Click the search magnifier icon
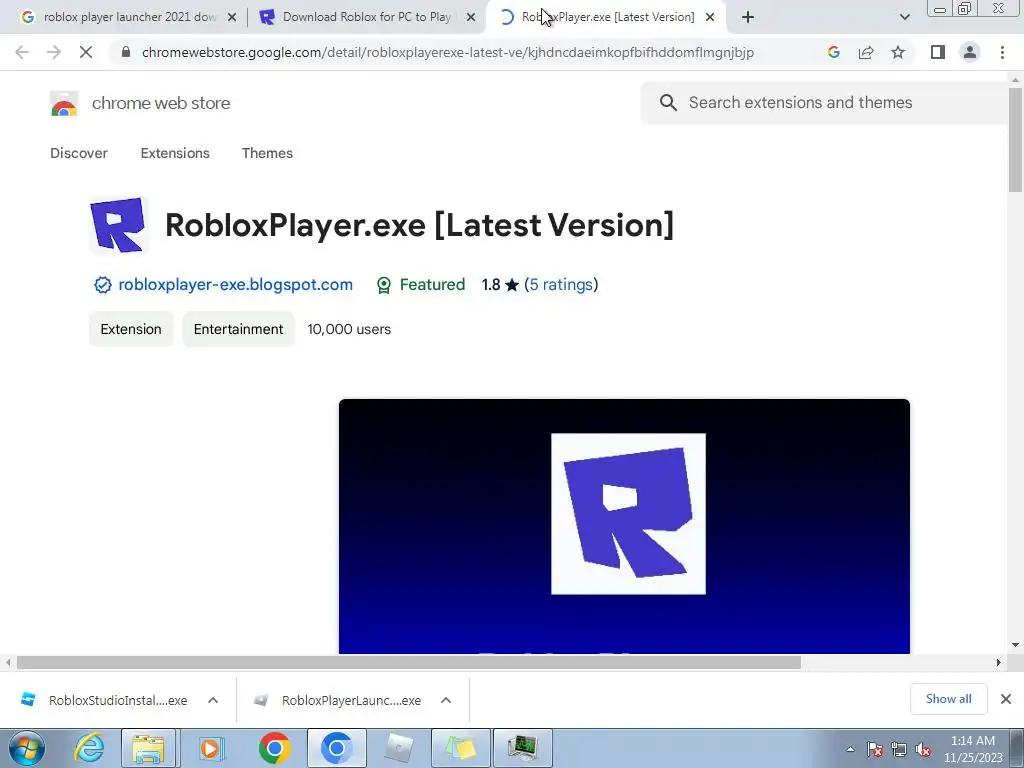The height and width of the screenshot is (768, 1024). [x=668, y=103]
